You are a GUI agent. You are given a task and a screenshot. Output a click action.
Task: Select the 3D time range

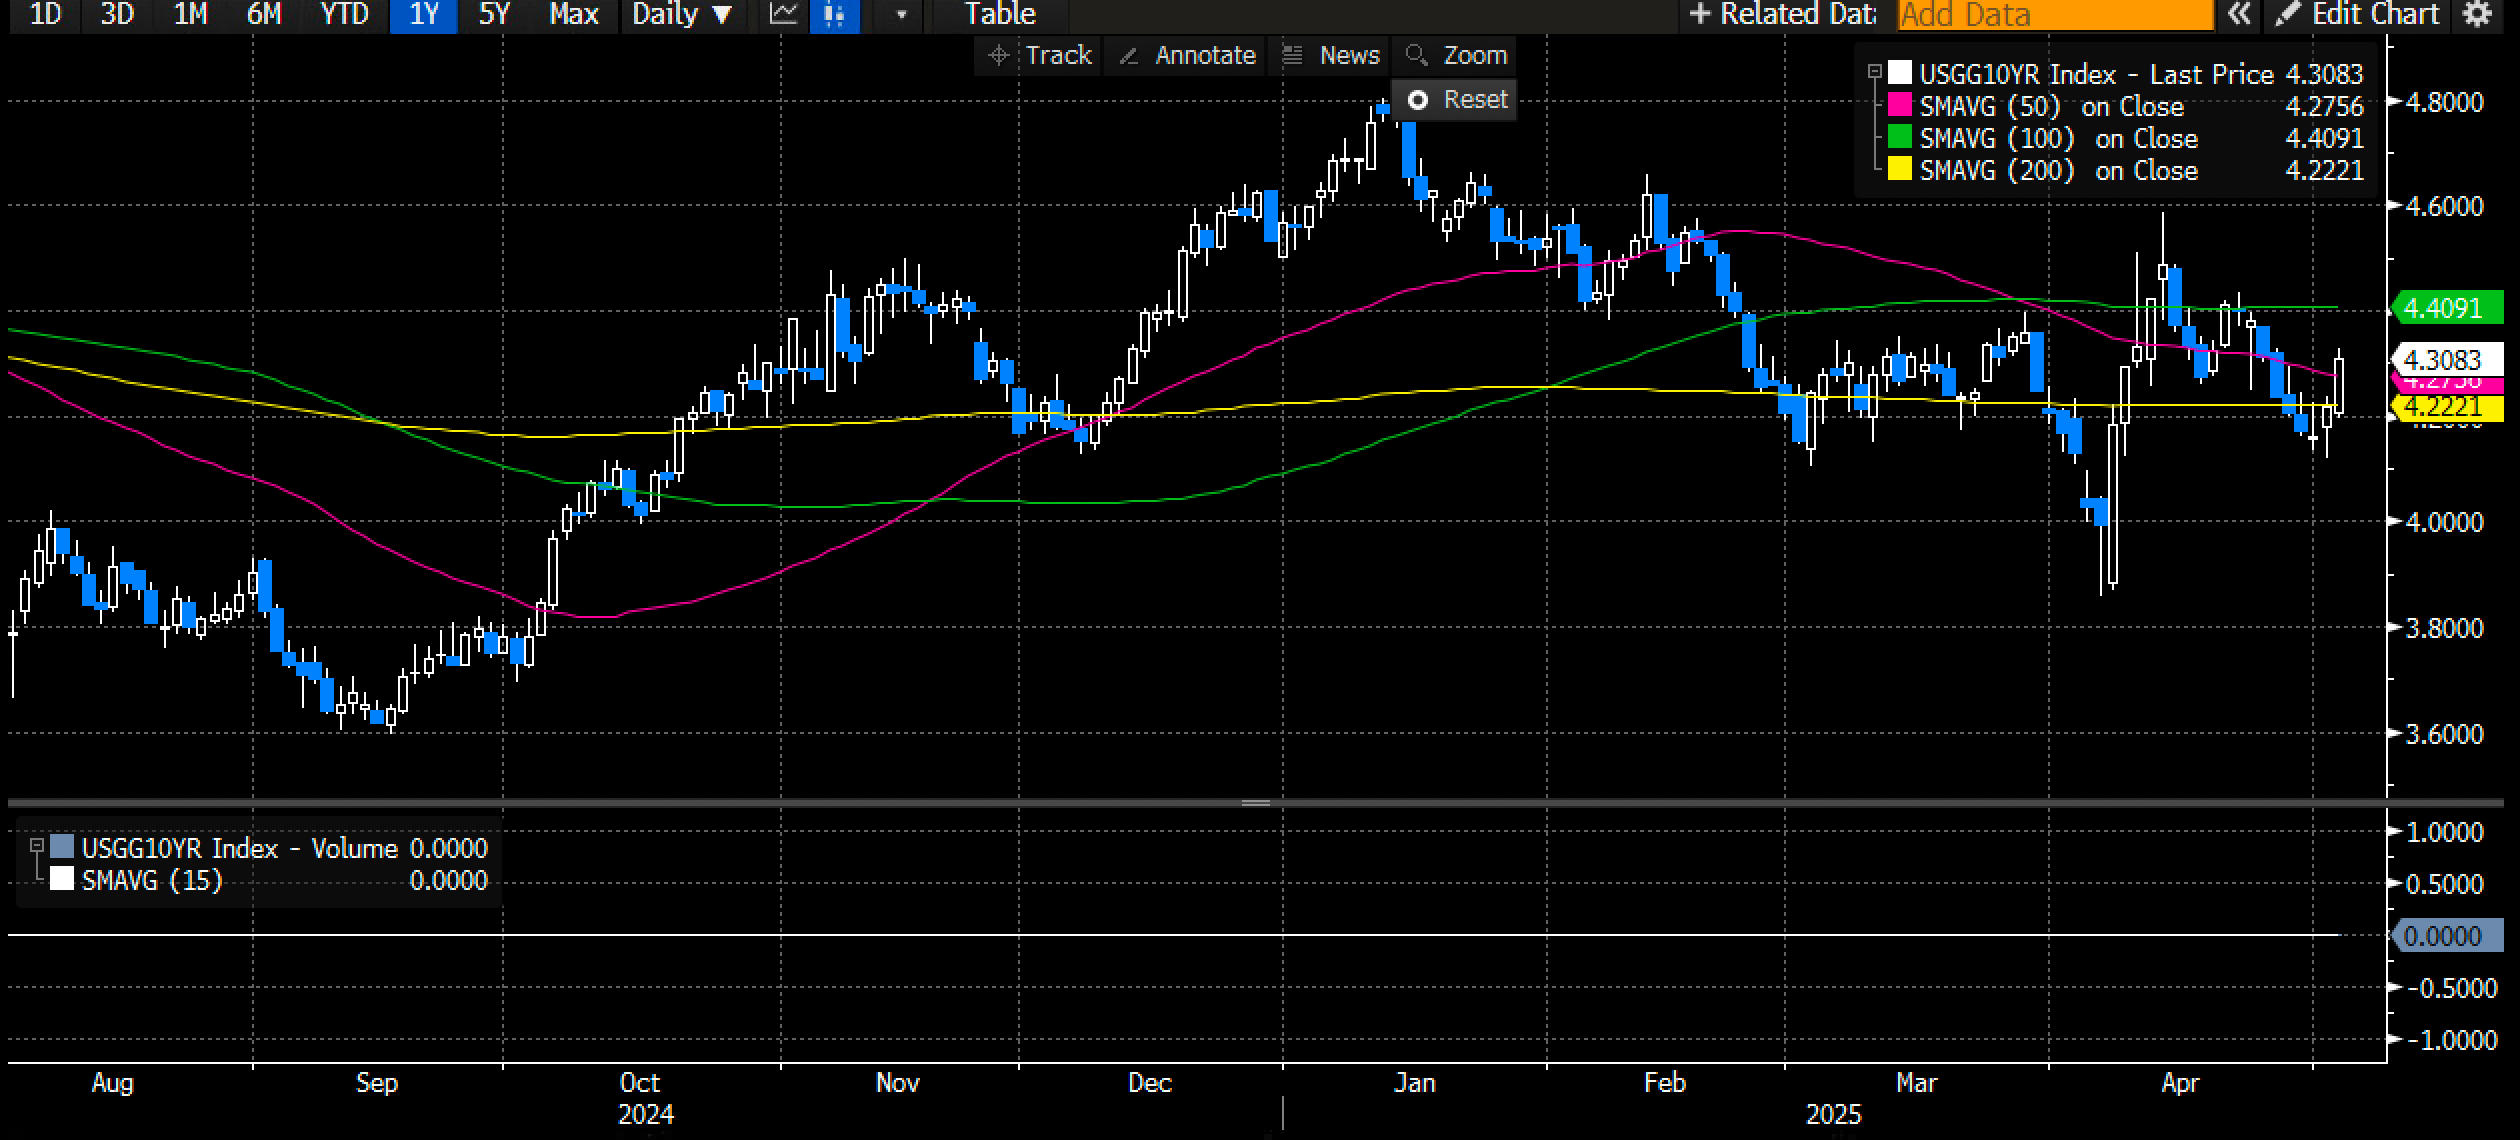click(x=117, y=15)
